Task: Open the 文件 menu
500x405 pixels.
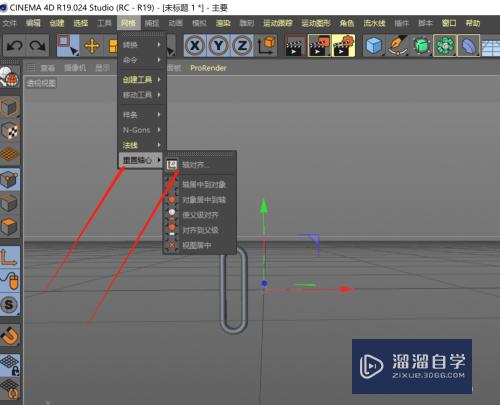Action: [x=9, y=23]
